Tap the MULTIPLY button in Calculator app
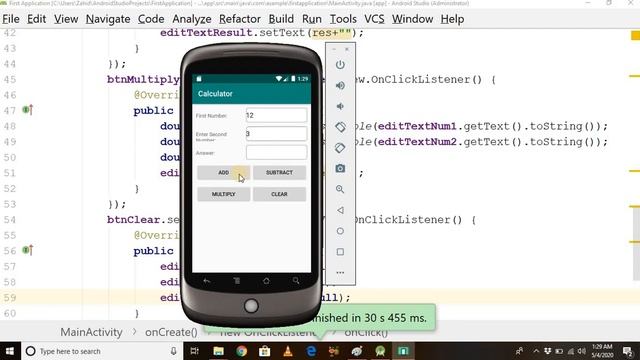The image size is (640, 360). pos(224,194)
